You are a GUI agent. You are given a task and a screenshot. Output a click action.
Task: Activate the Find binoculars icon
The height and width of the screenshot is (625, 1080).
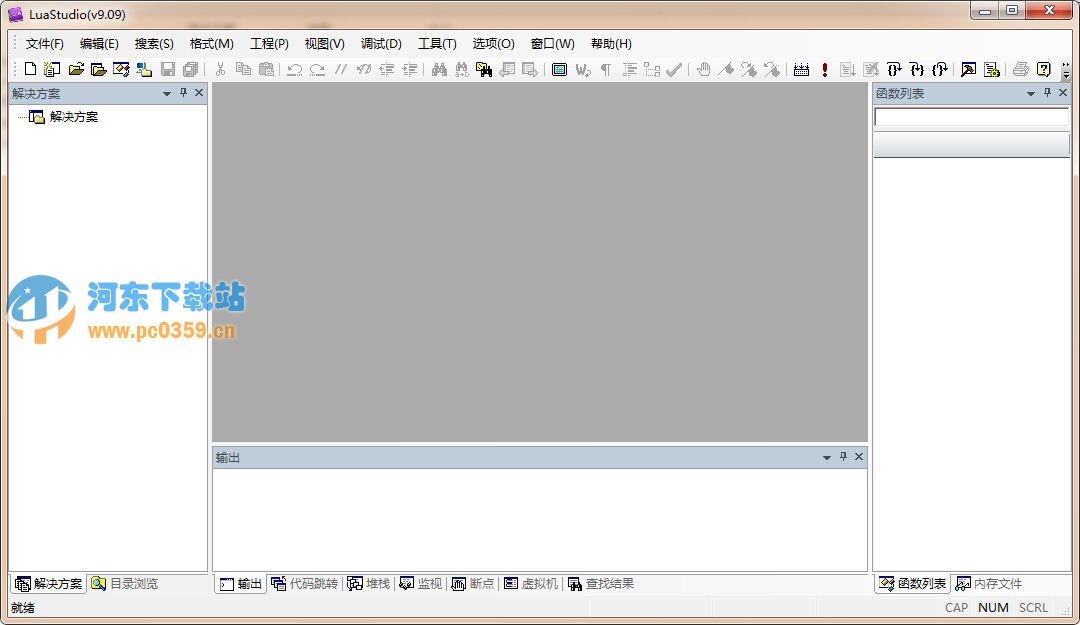click(x=438, y=69)
